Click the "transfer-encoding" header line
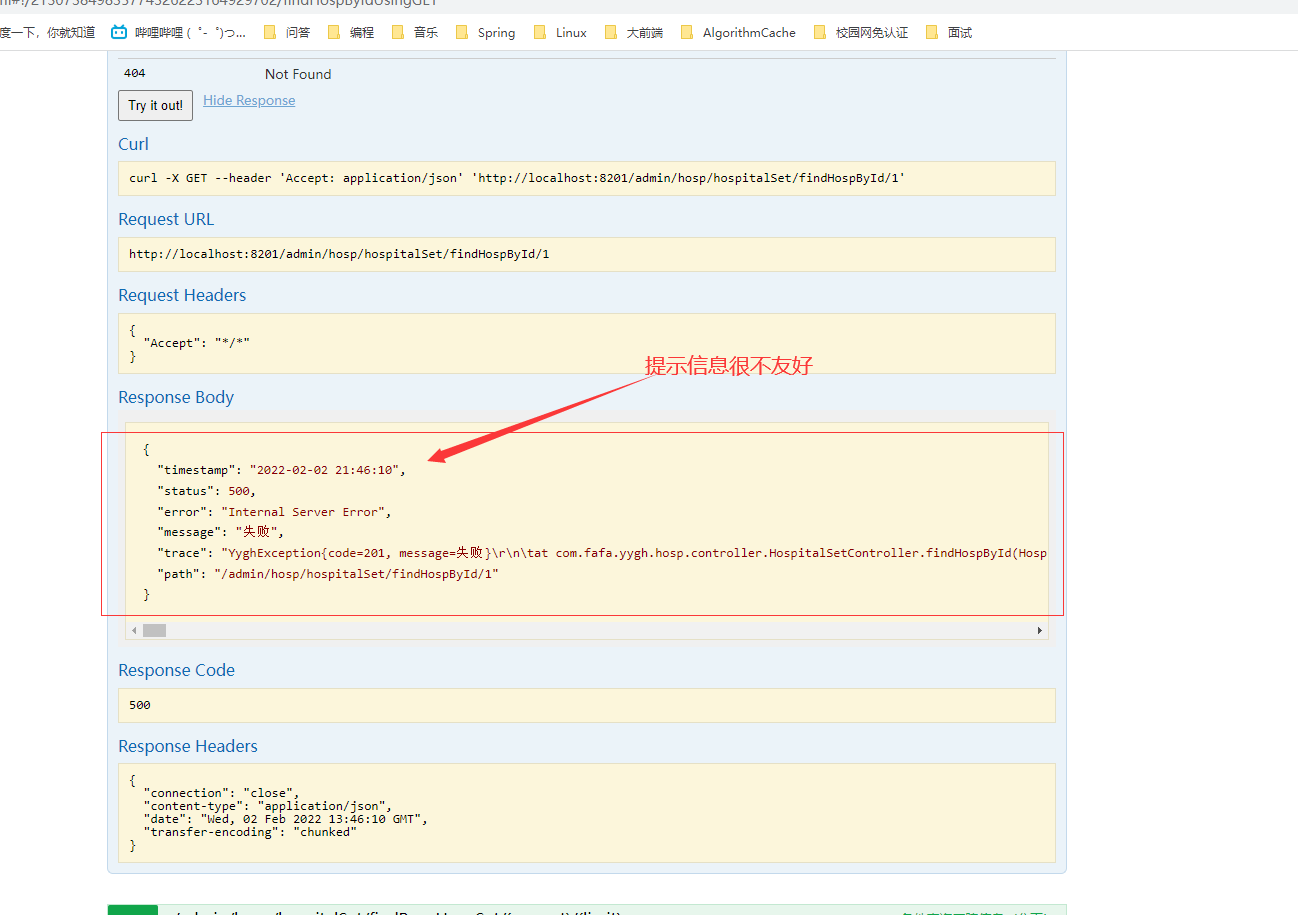Image resolution: width=1298 pixels, height=915 pixels. [250, 832]
